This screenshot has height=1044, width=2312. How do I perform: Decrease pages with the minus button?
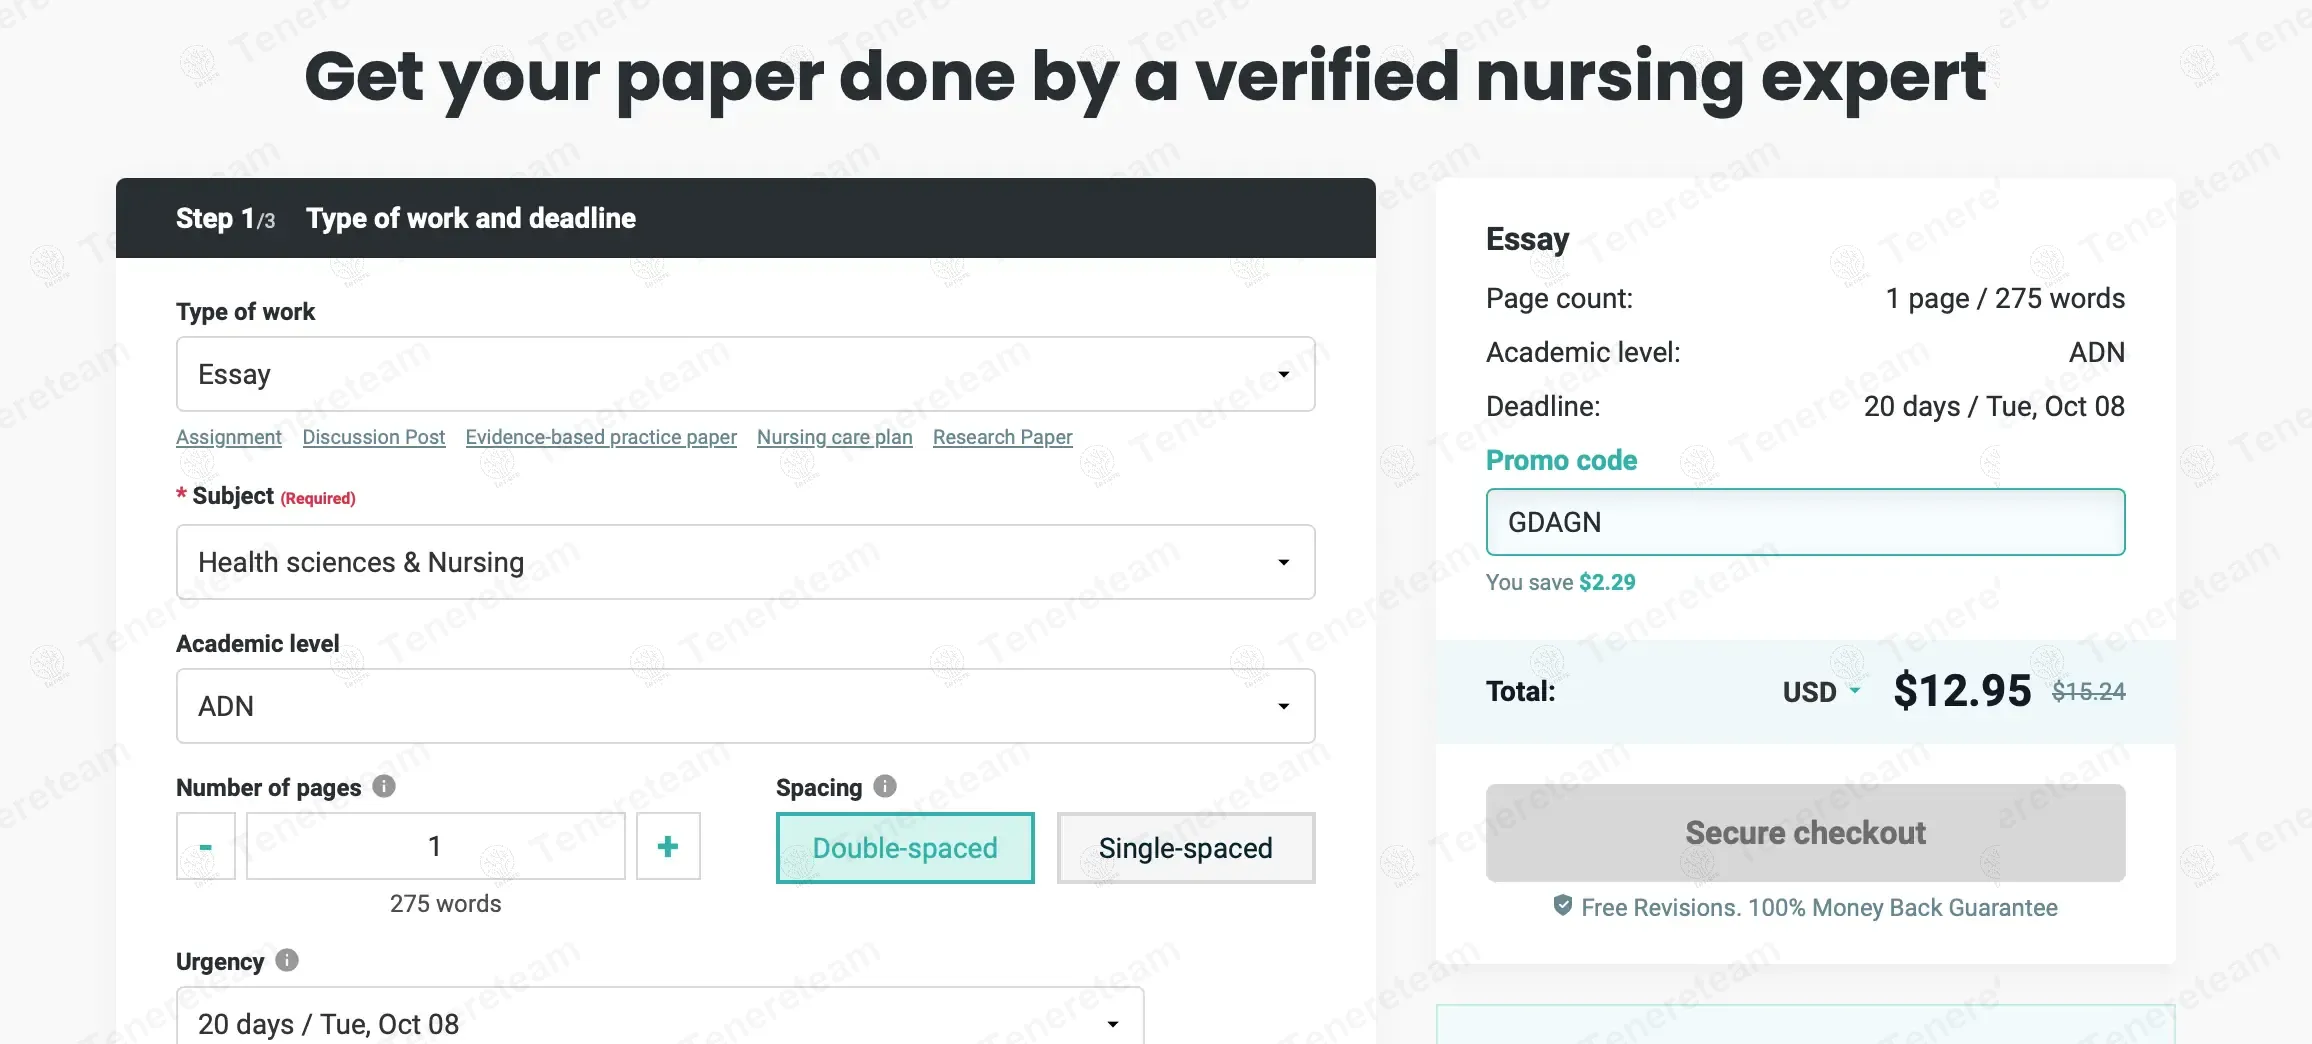pyautogui.click(x=206, y=847)
